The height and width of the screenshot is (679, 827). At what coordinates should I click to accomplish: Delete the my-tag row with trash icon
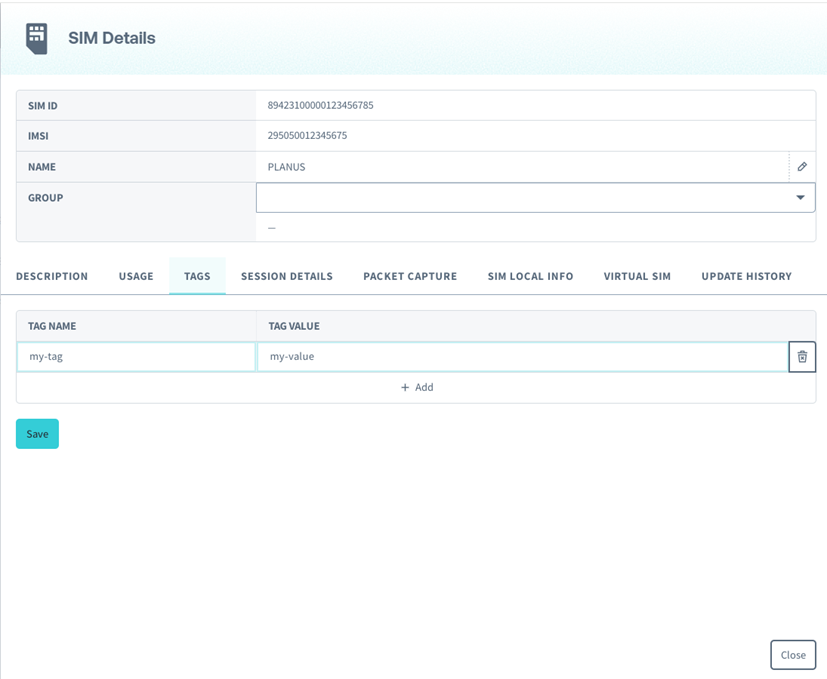[x=802, y=357]
